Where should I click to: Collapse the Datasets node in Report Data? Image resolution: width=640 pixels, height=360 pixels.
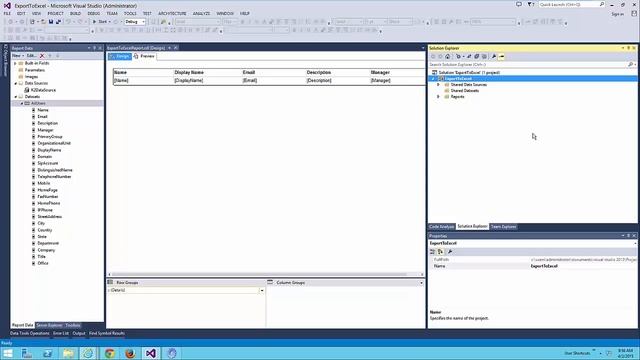(16, 97)
